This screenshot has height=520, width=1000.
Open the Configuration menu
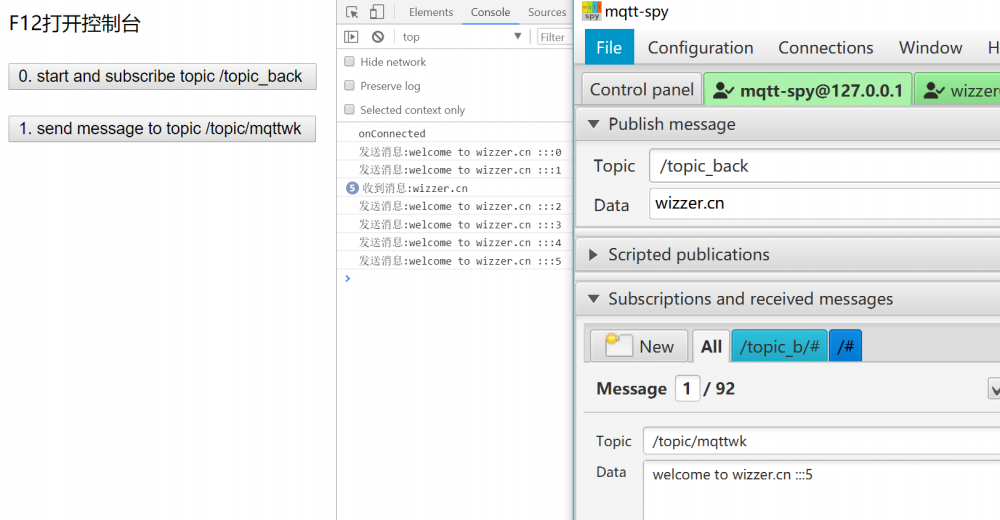coord(700,48)
